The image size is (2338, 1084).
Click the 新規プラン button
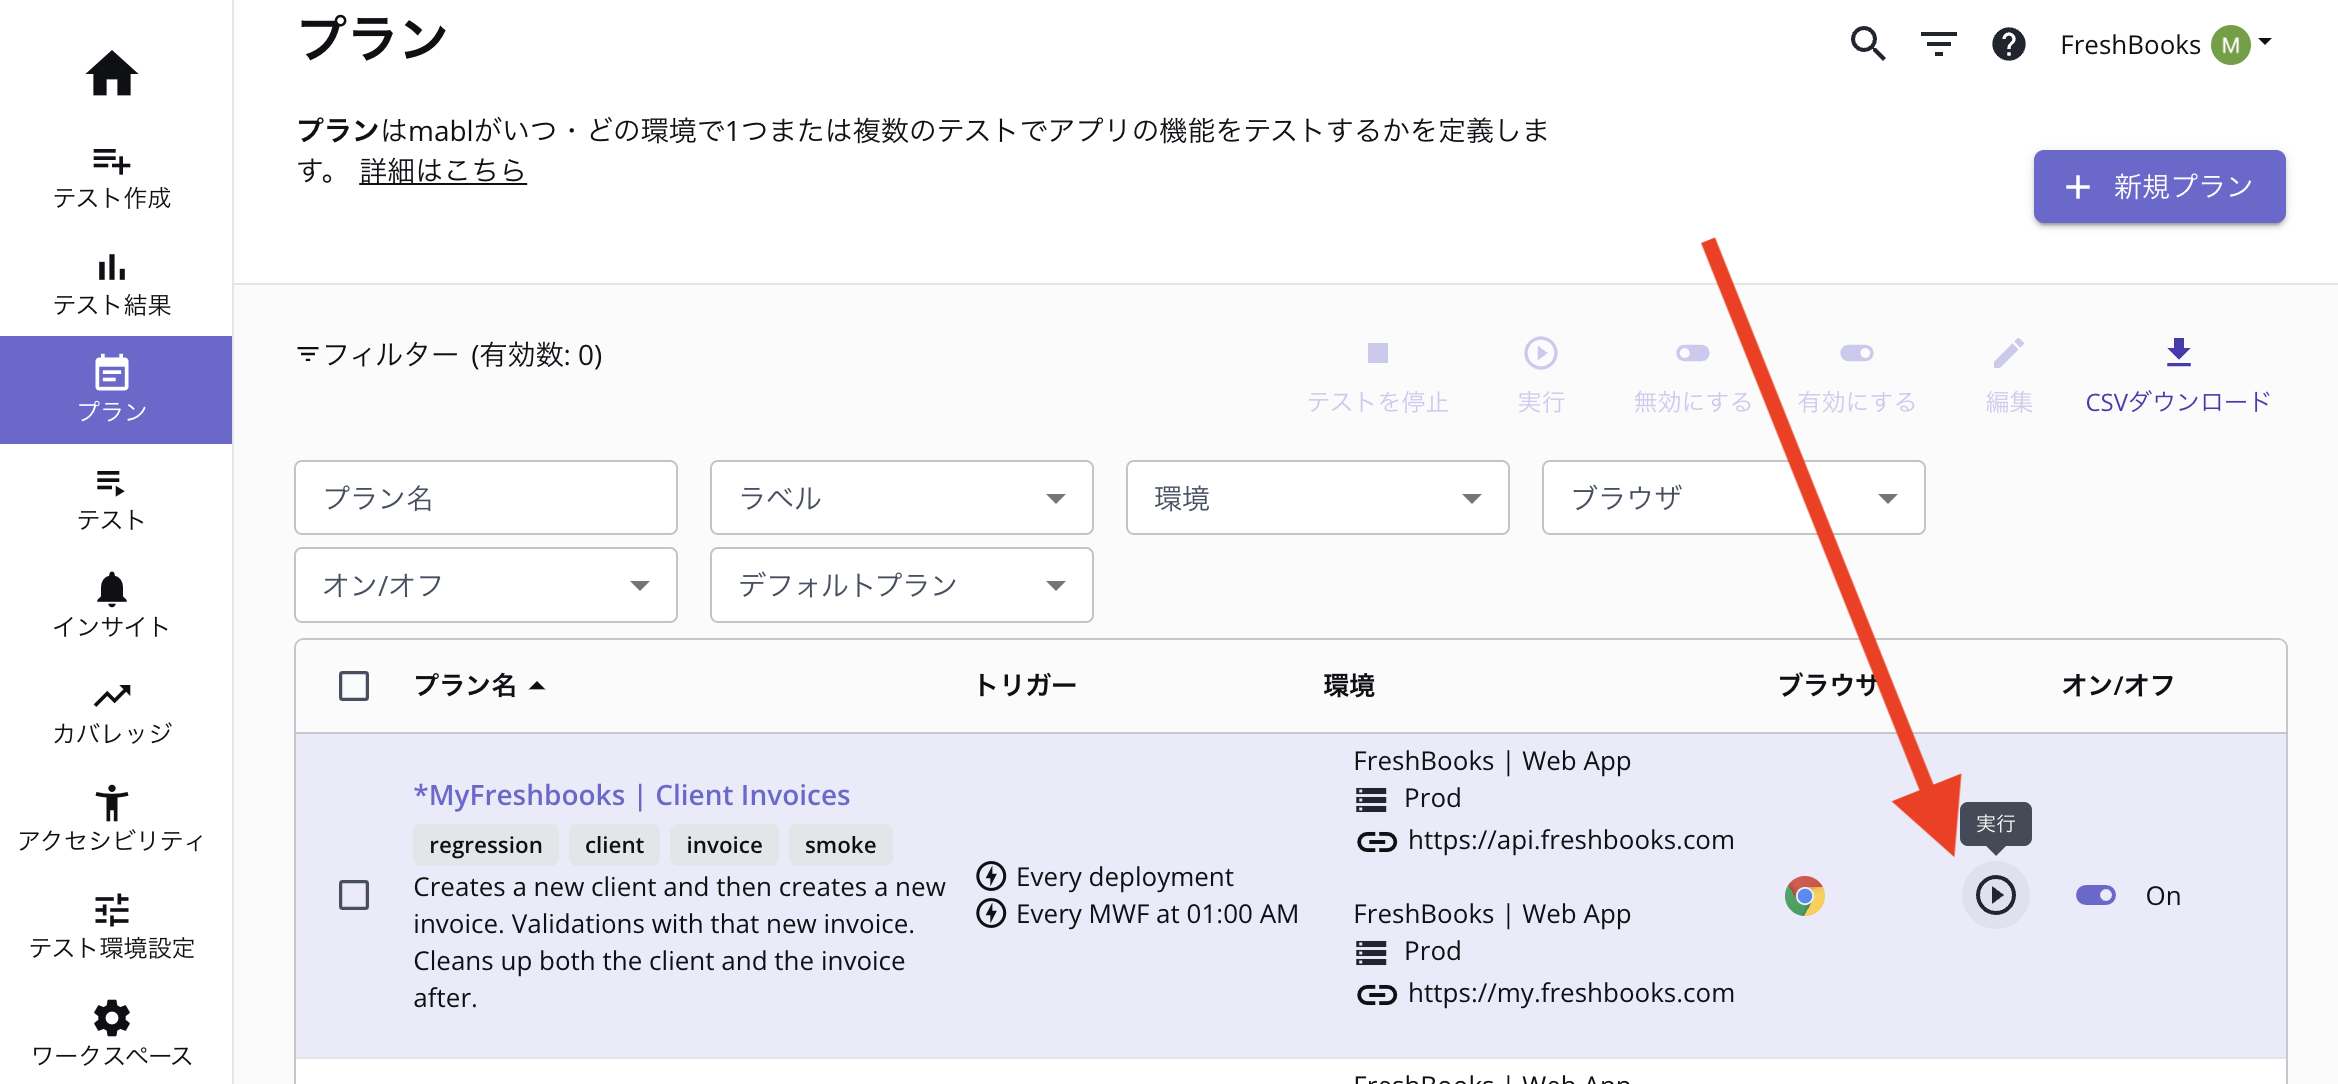[2159, 187]
